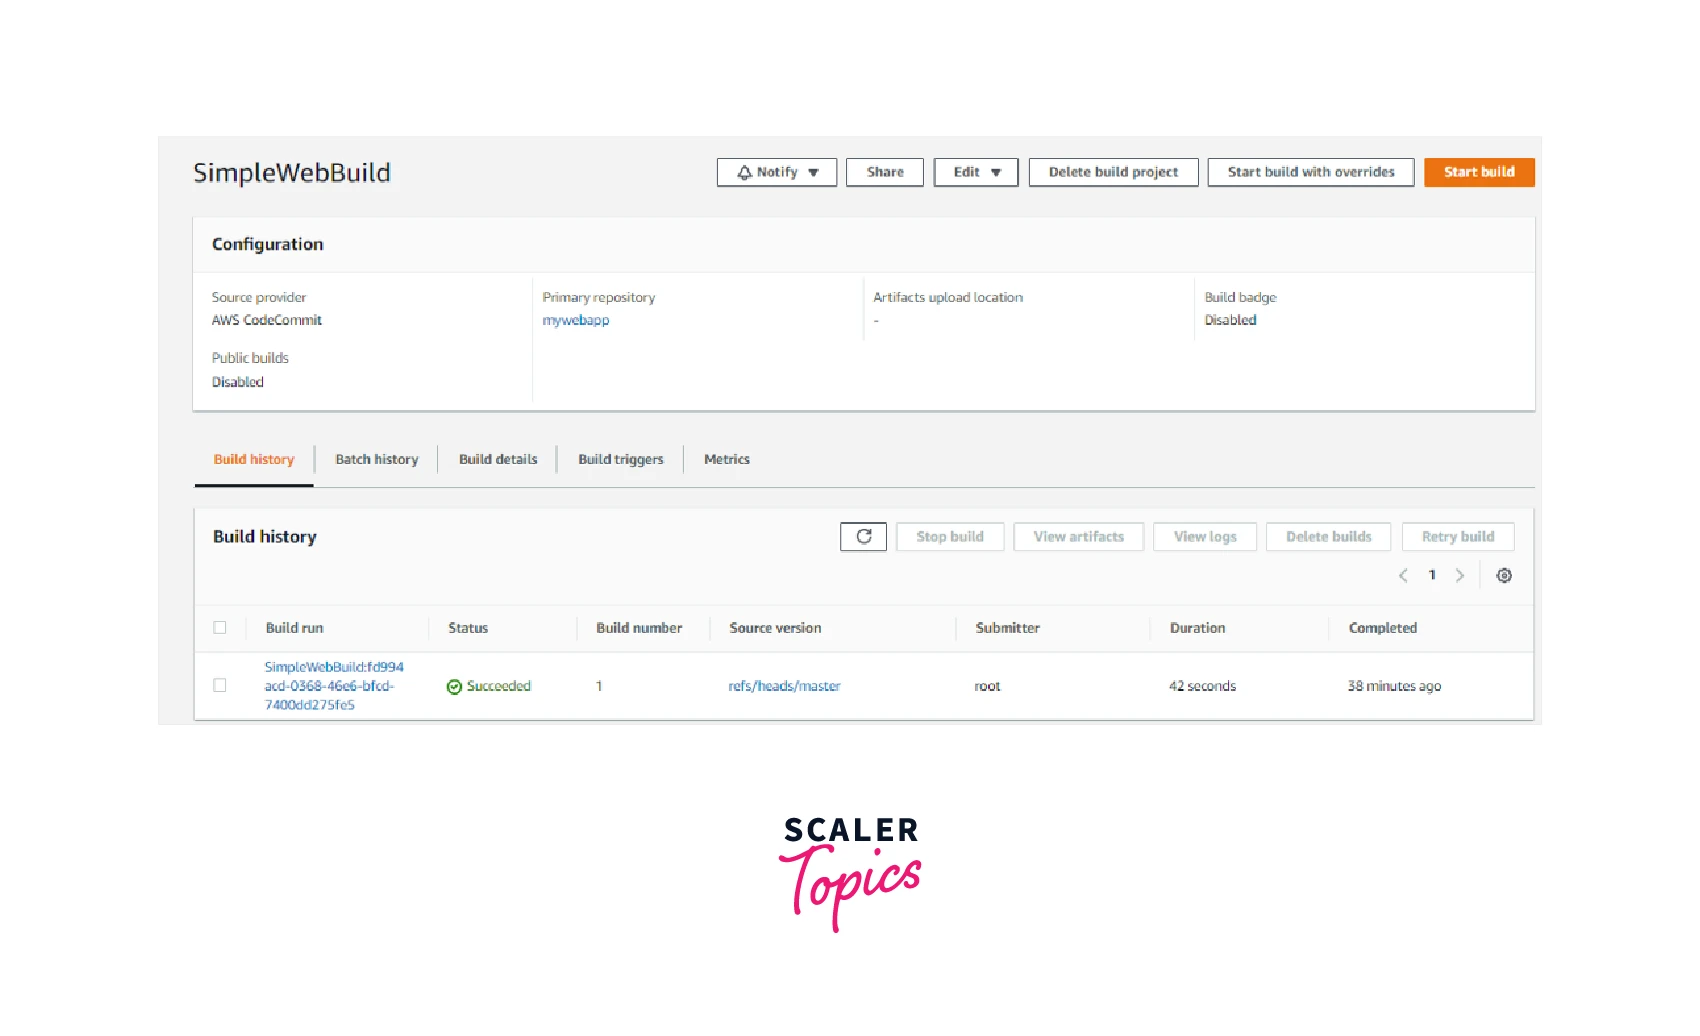Go to previous page of builds
The image size is (1700, 1036).
tap(1403, 575)
